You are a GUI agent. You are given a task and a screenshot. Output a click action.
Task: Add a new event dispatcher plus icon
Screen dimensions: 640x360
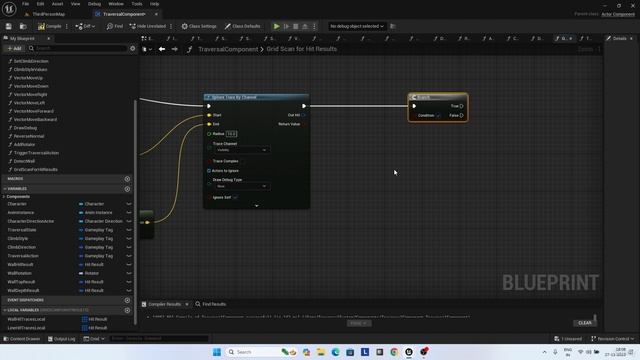coord(127,300)
